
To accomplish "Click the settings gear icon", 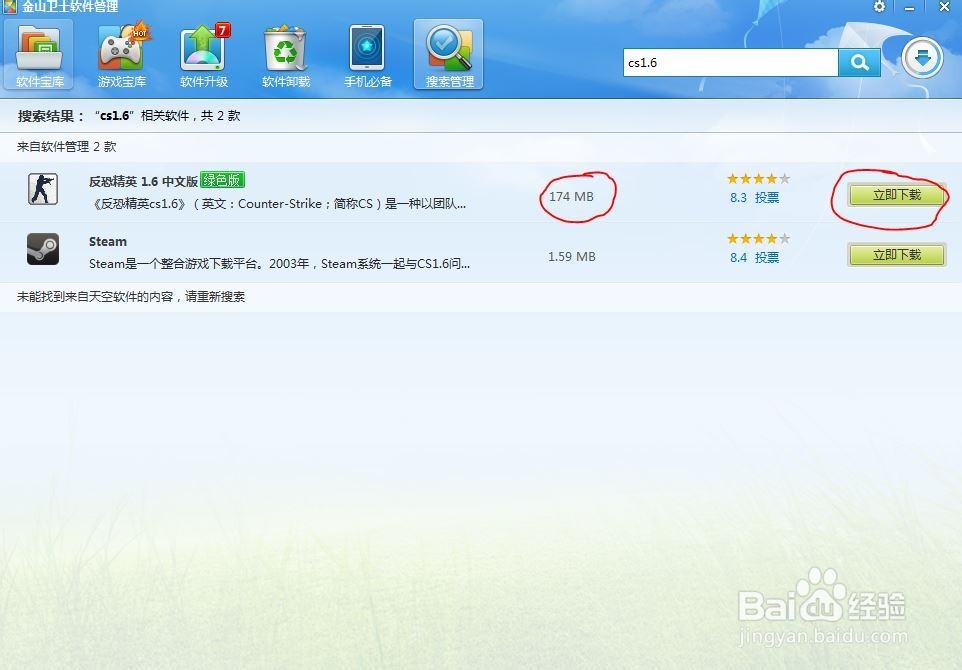I will coord(880,7).
